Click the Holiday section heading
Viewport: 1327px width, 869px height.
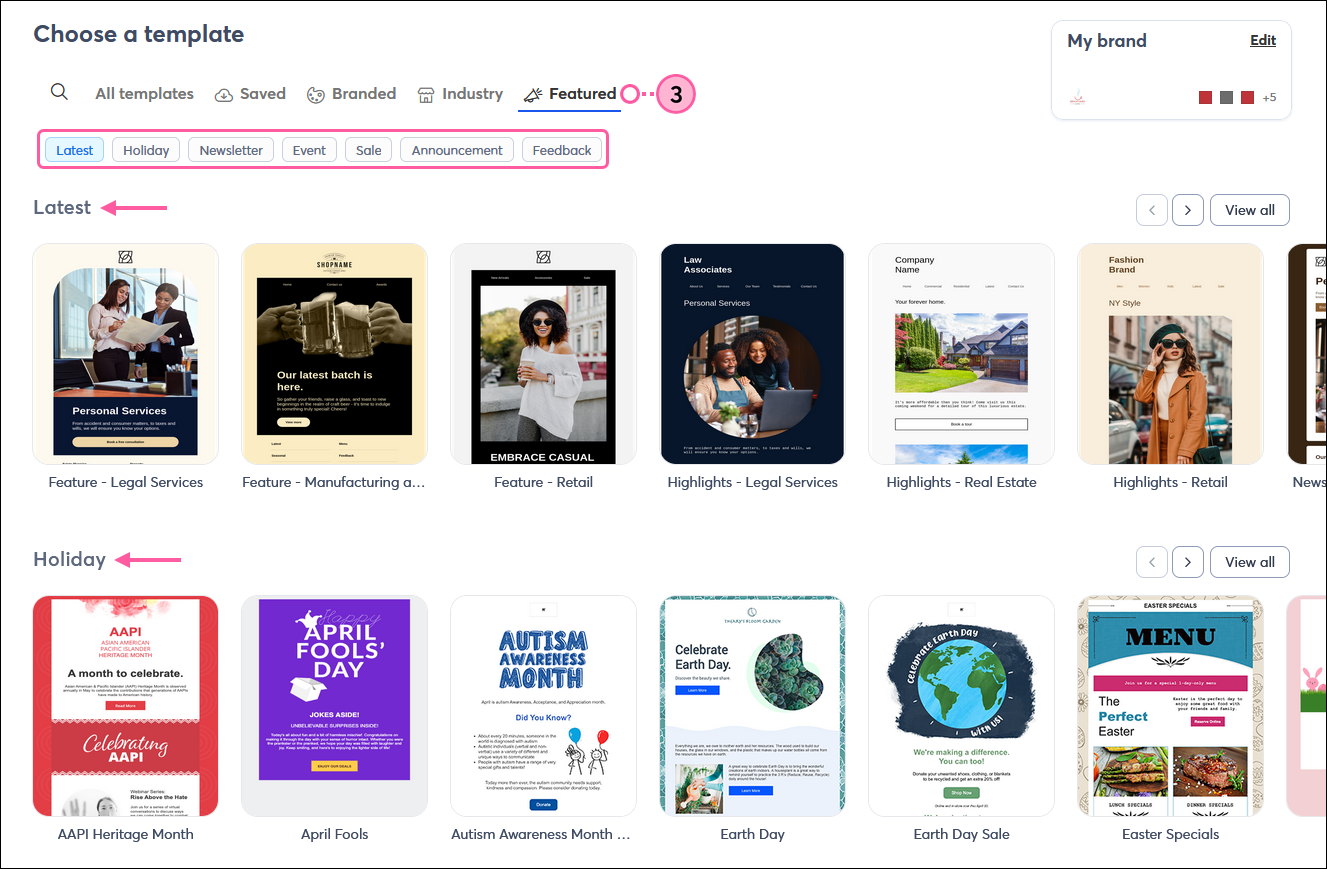69,559
